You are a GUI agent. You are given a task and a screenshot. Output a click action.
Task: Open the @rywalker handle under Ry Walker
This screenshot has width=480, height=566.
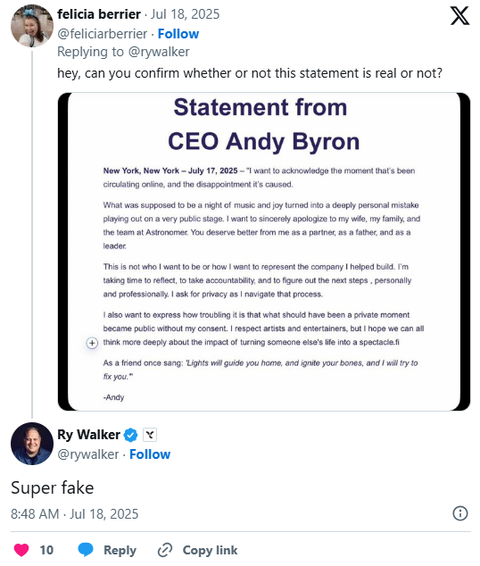tap(88, 454)
